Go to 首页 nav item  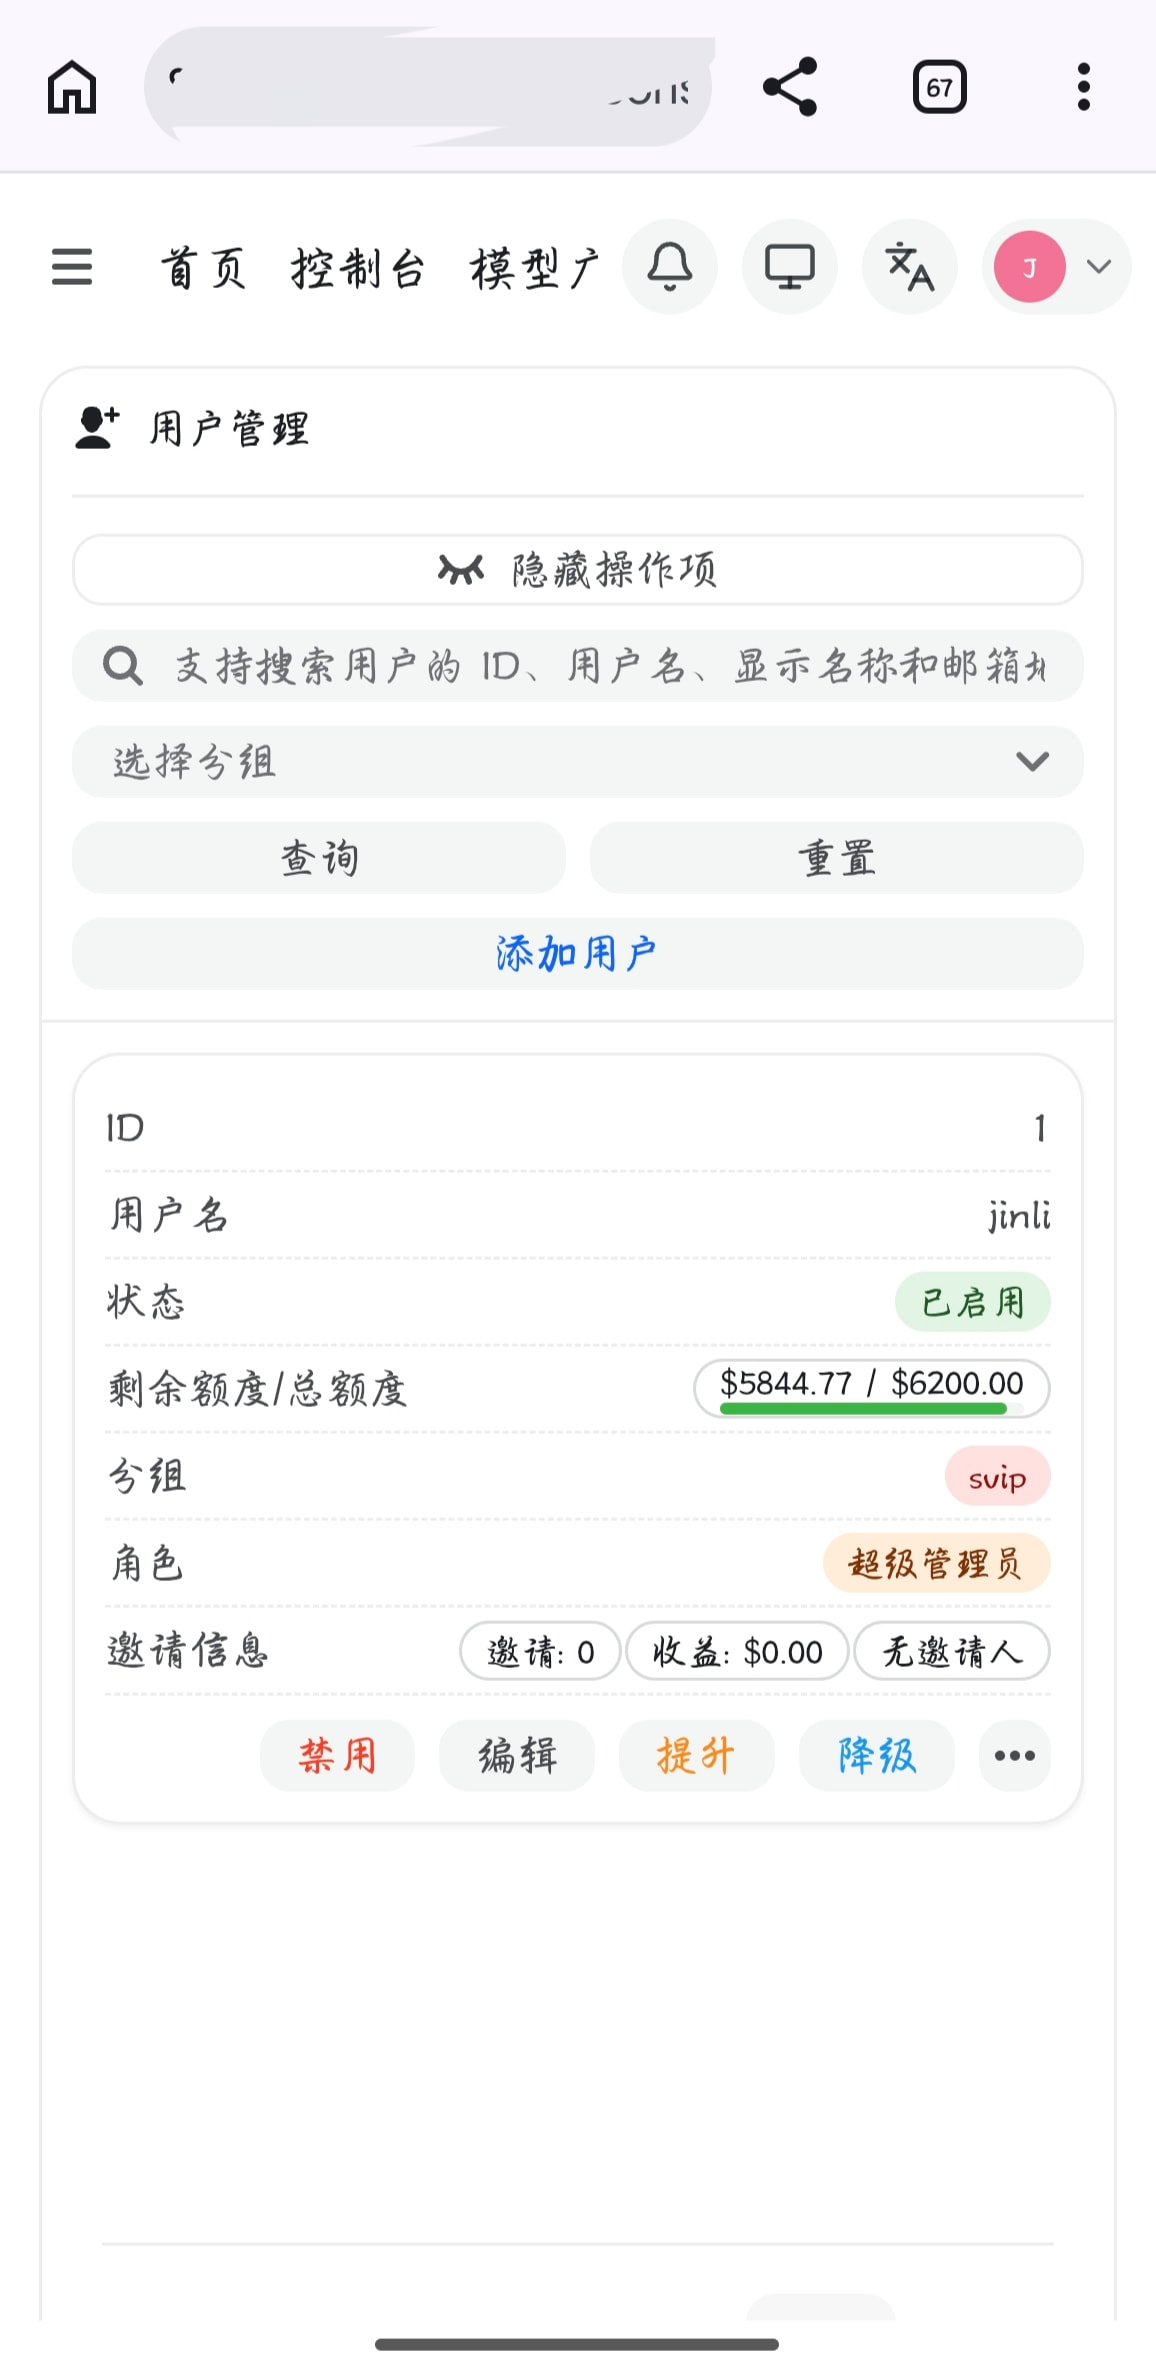point(204,269)
